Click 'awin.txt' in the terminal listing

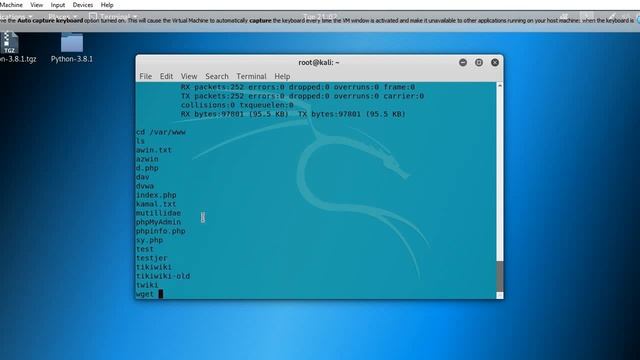(154, 150)
